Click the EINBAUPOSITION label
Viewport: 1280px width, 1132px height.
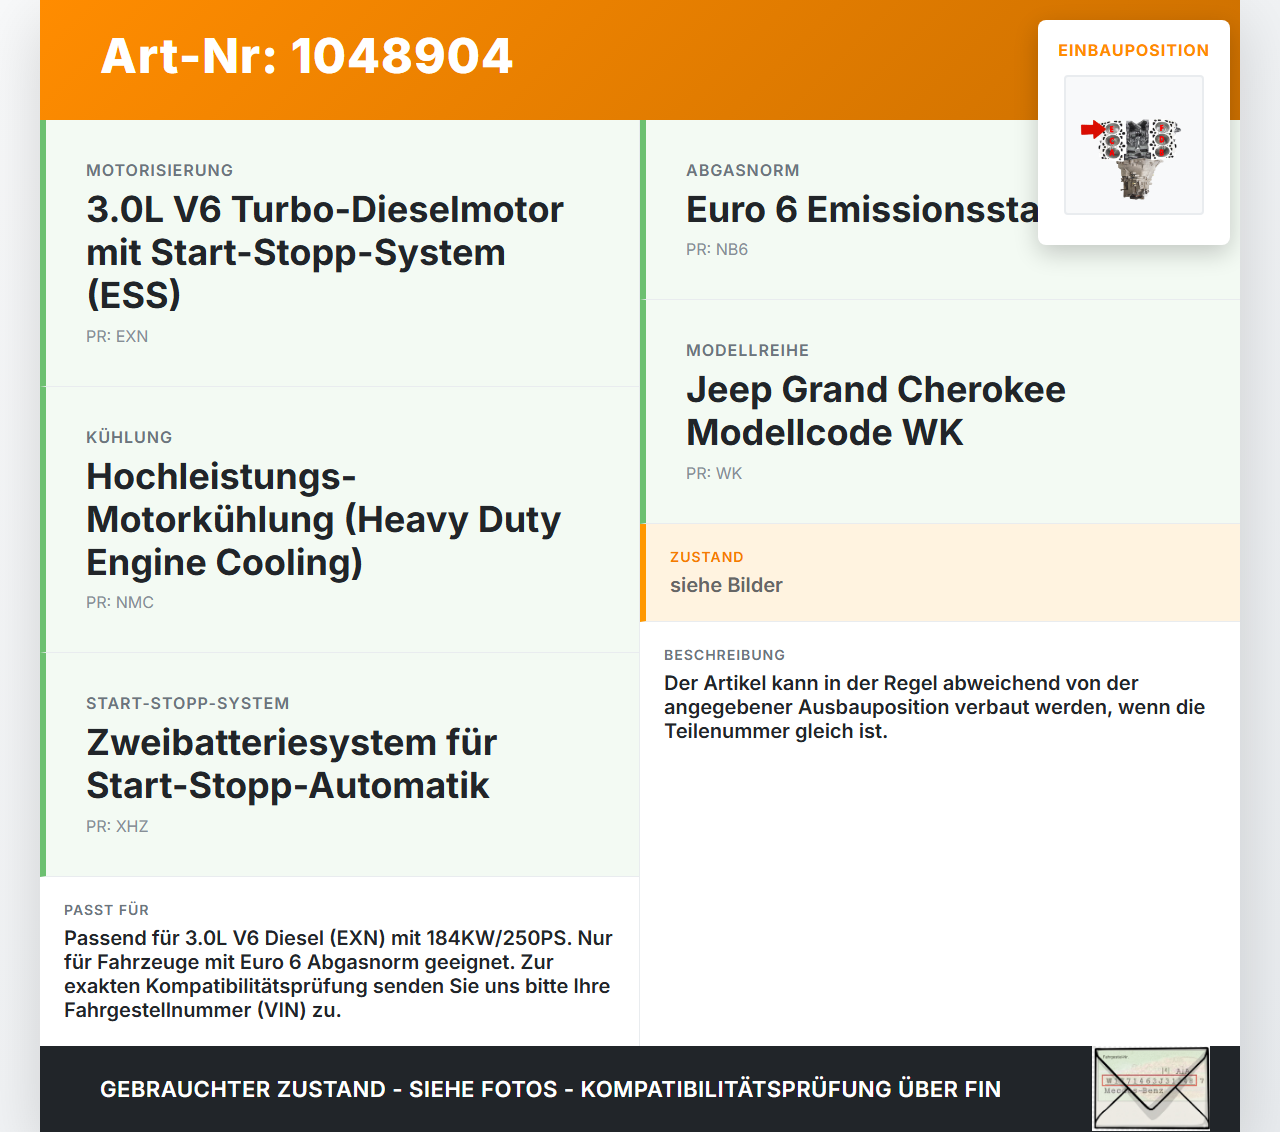coord(1134,50)
